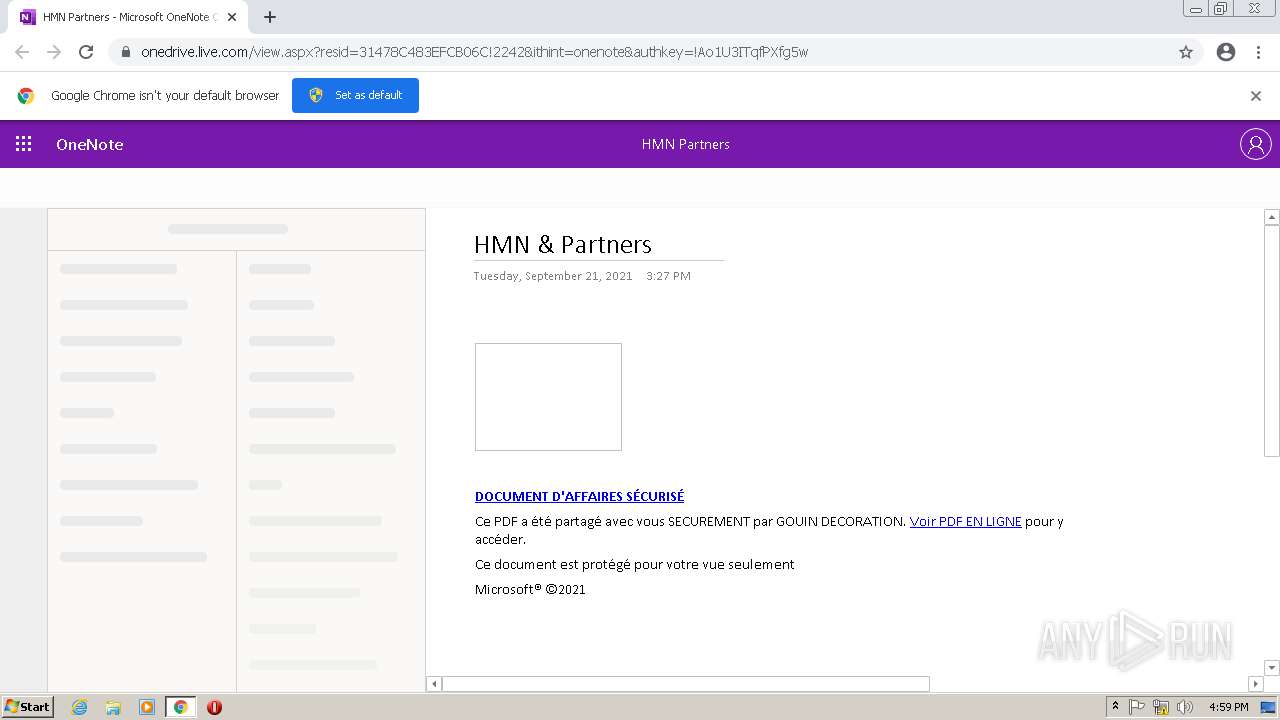Open the DOCUMENT D'AFFAIRES SÉCURISÉ link
The width and height of the screenshot is (1280, 720).
[x=579, y=496]
